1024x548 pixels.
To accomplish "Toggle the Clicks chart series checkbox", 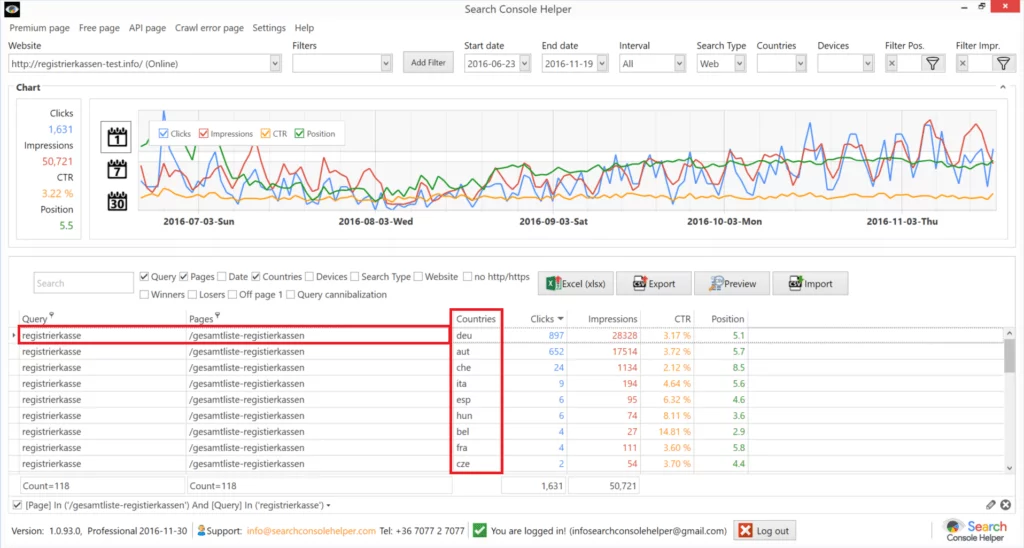I will click(163, 133).
